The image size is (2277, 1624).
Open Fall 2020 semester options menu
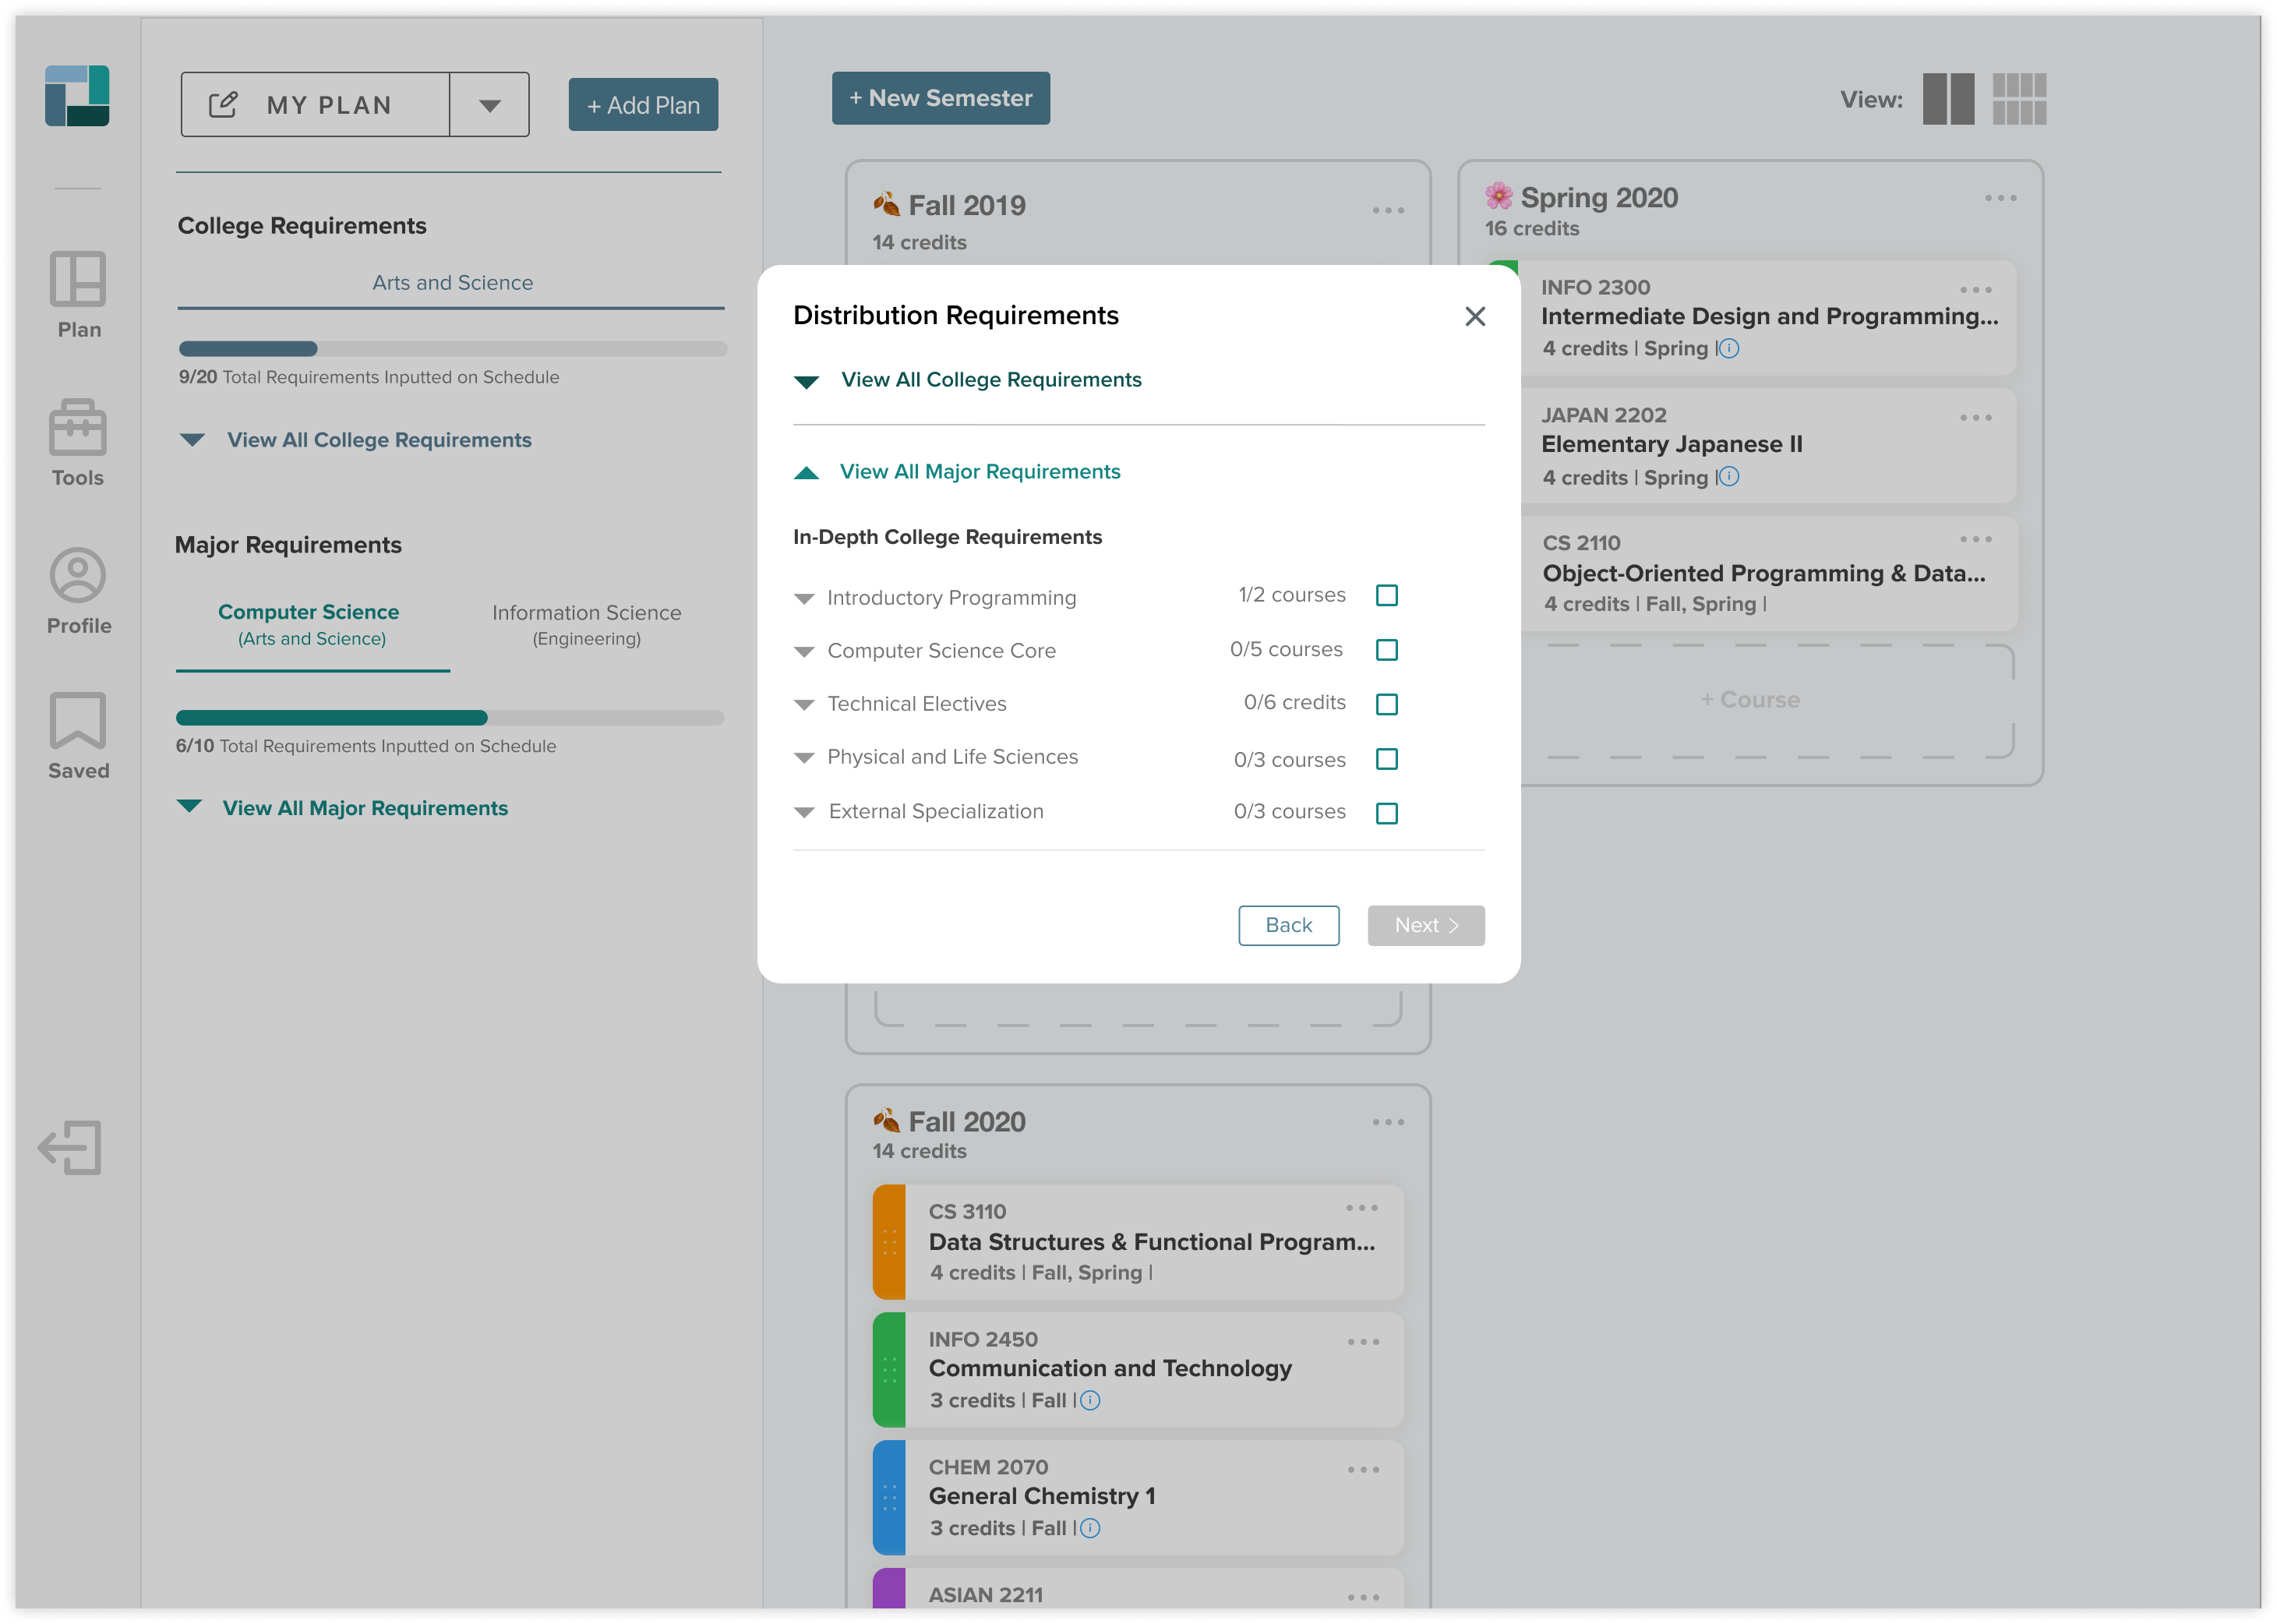(x=1387, y=1122)
